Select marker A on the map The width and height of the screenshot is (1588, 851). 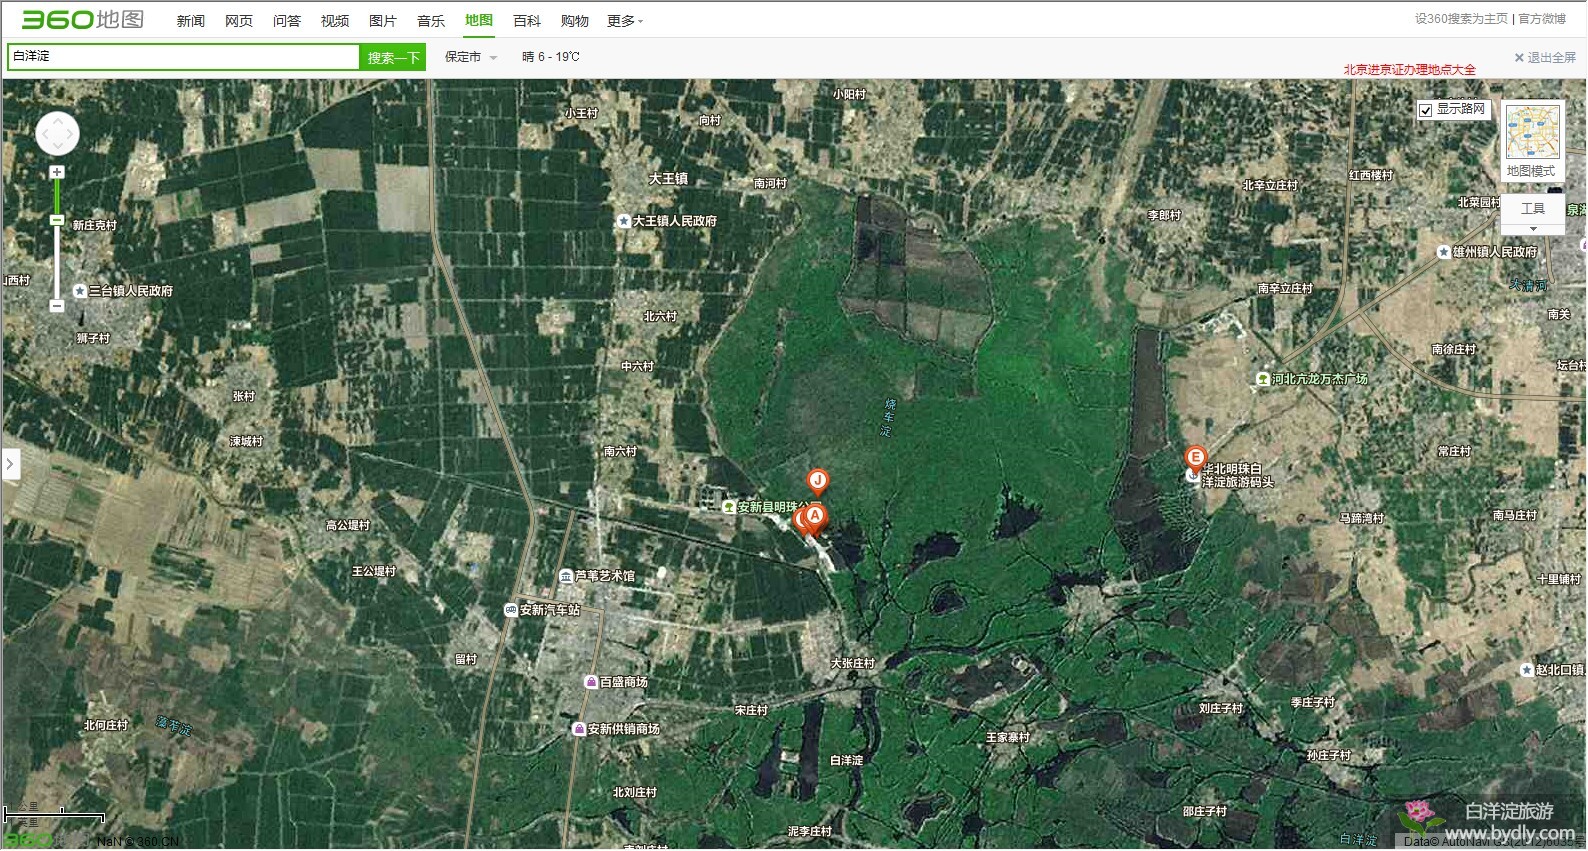(815, 517)
